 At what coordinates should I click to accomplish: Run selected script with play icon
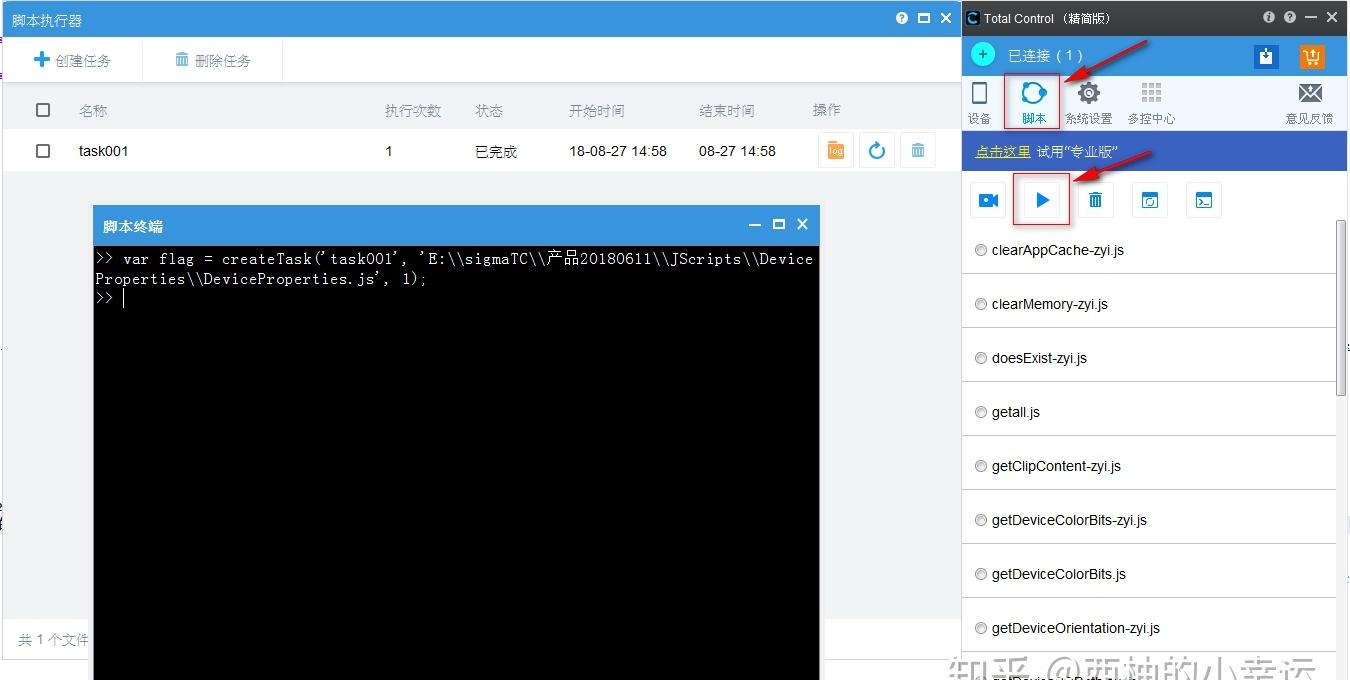coord(1042,200)
